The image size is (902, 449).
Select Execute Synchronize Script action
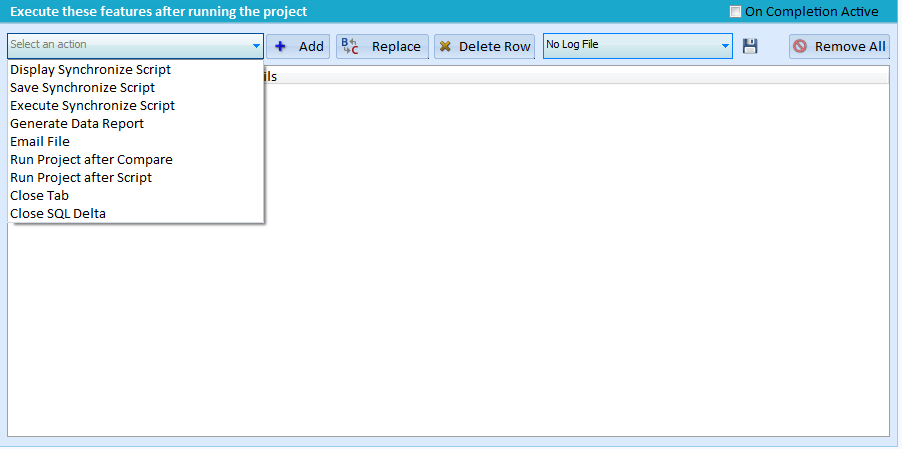(x=136, y=105)
